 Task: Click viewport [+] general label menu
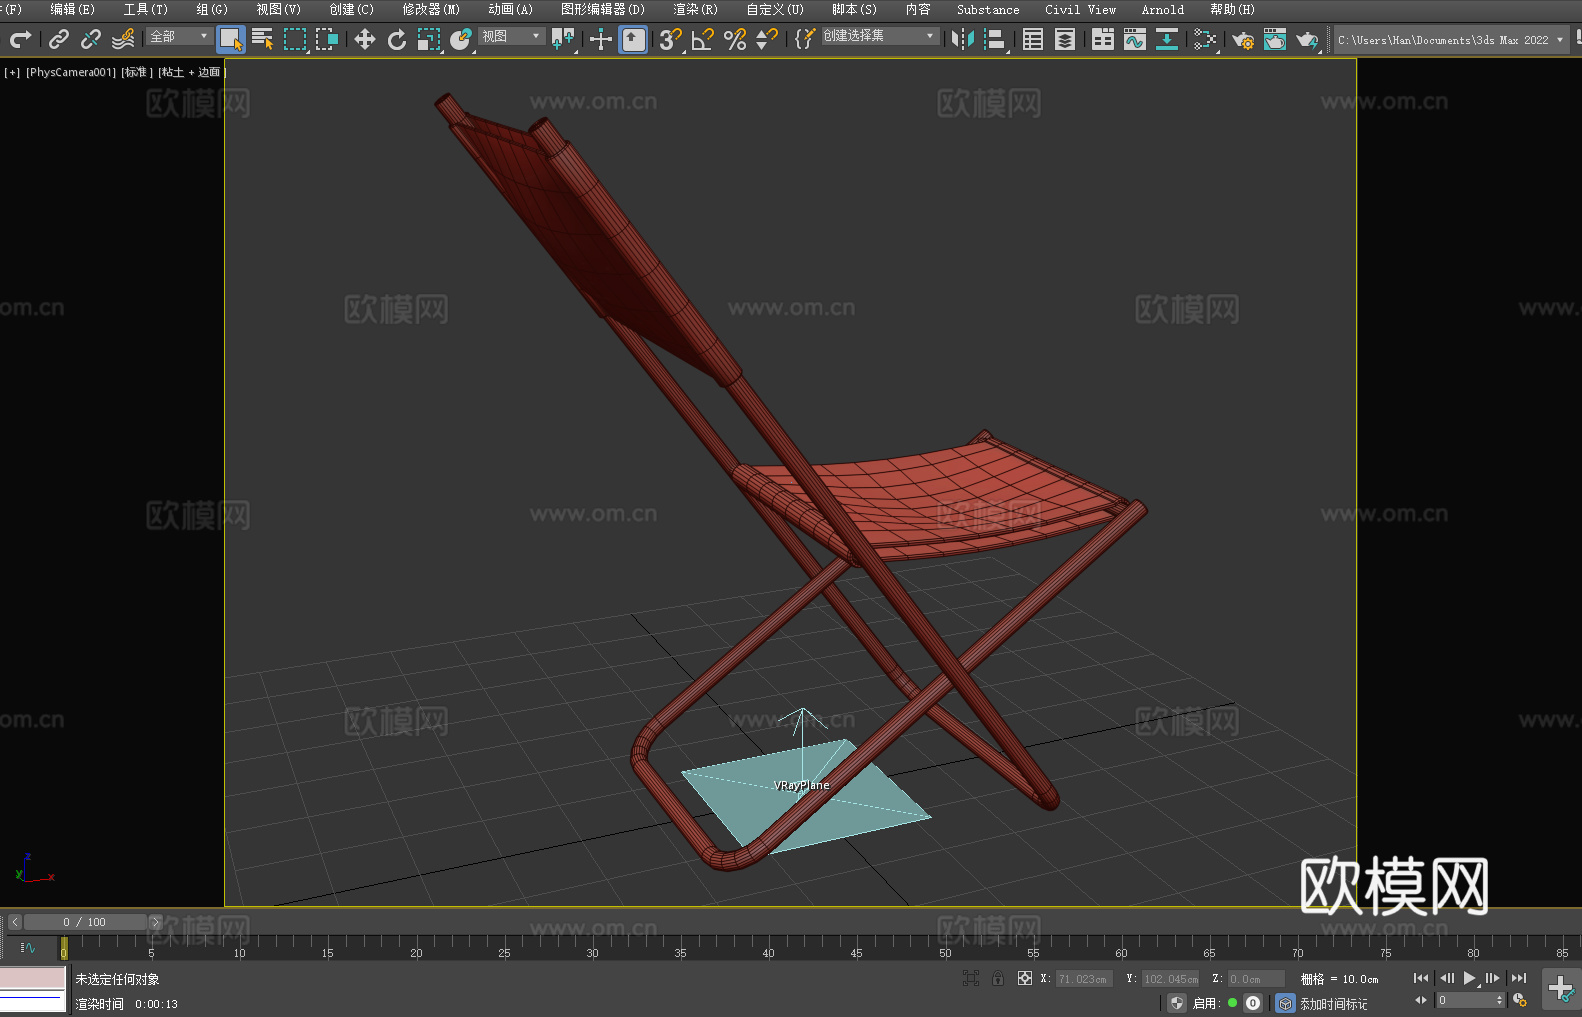[12, 72]
